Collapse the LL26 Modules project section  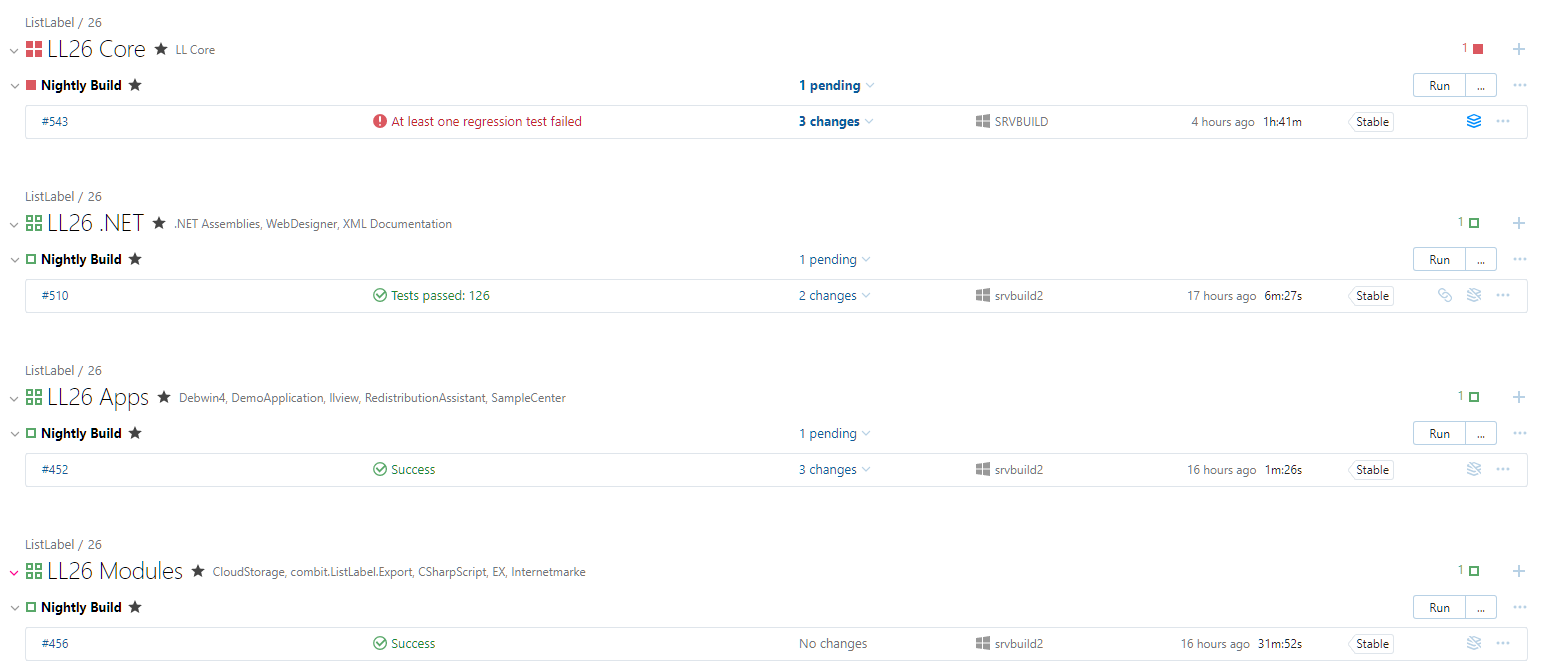14,572
